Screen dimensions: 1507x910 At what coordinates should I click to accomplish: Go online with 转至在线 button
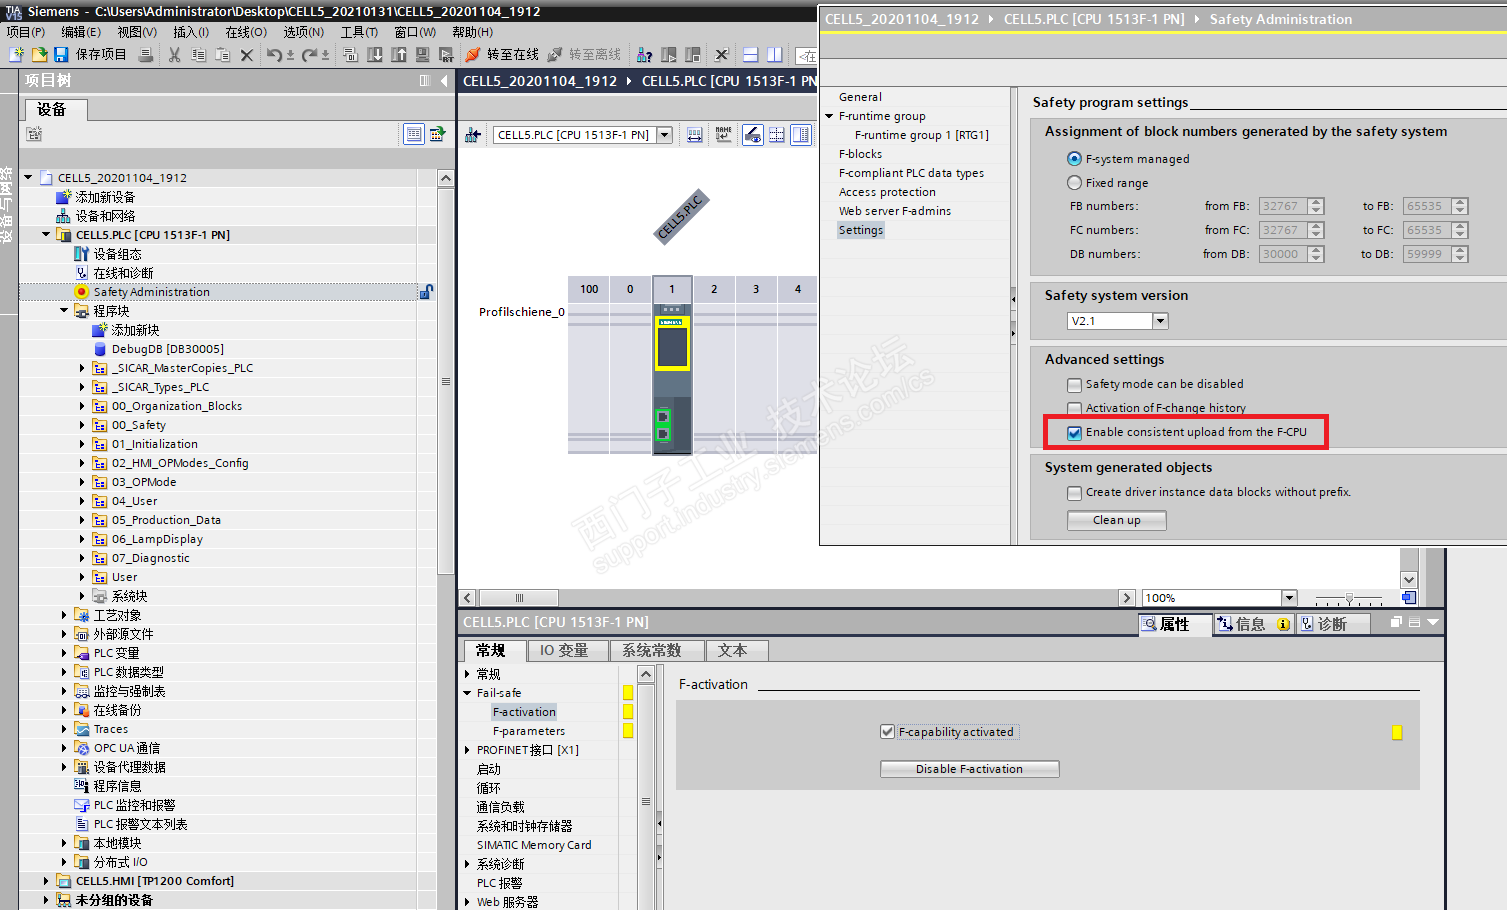coord(502,55)
